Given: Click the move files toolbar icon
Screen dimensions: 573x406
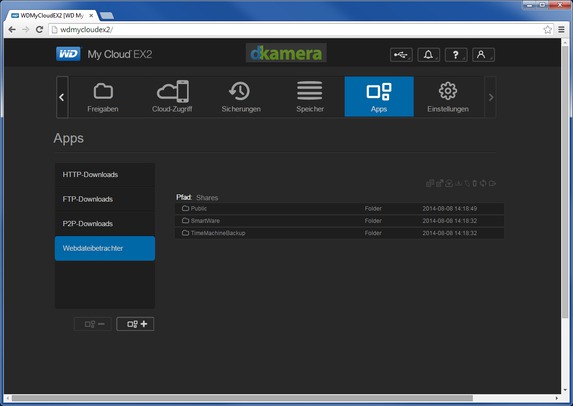Looking at the screenshot, I should pos(439,183).
